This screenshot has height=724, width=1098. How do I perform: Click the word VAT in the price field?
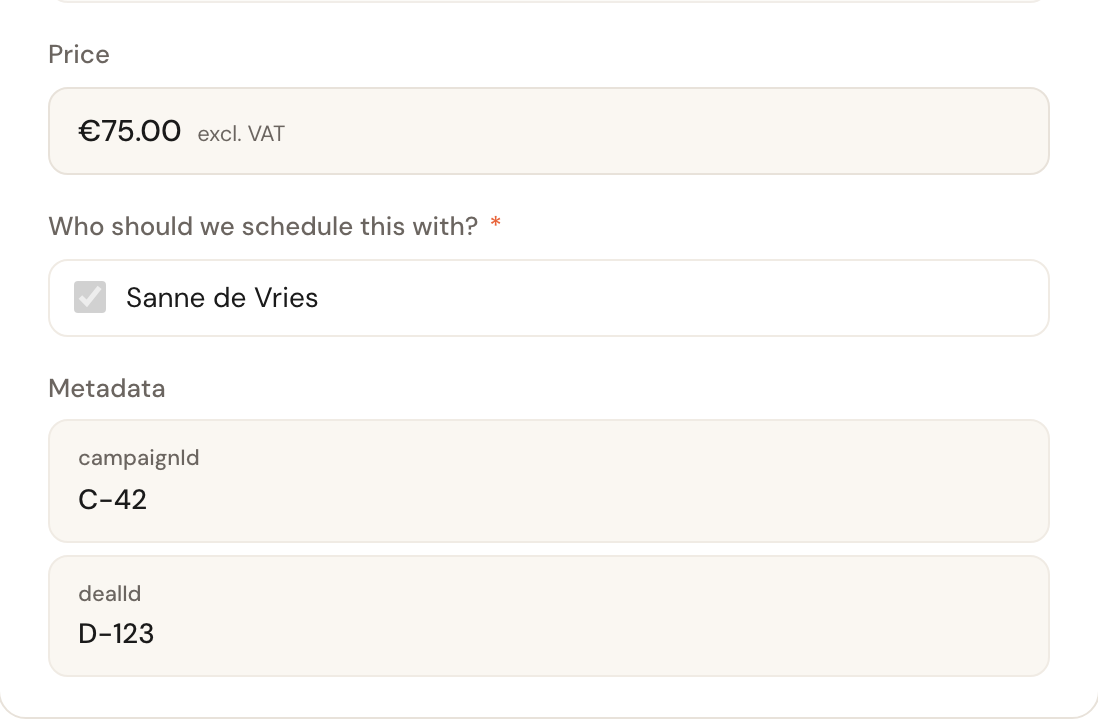pos(265,134)
